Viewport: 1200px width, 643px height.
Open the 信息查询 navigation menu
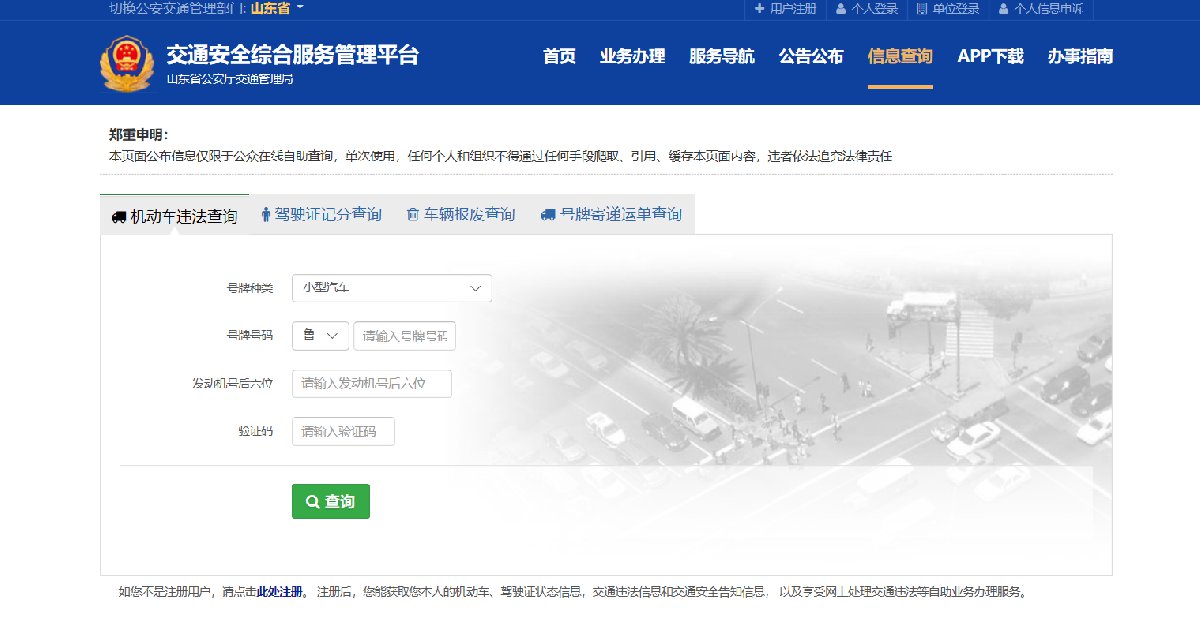(900, 56)
